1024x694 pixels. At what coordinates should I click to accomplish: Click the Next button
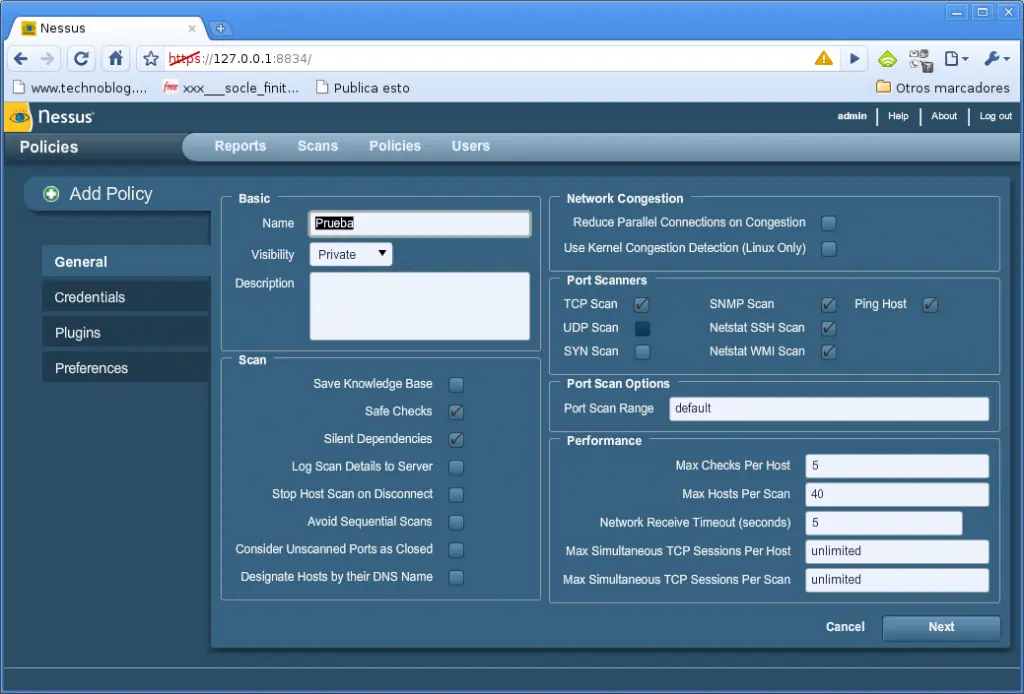941,627
